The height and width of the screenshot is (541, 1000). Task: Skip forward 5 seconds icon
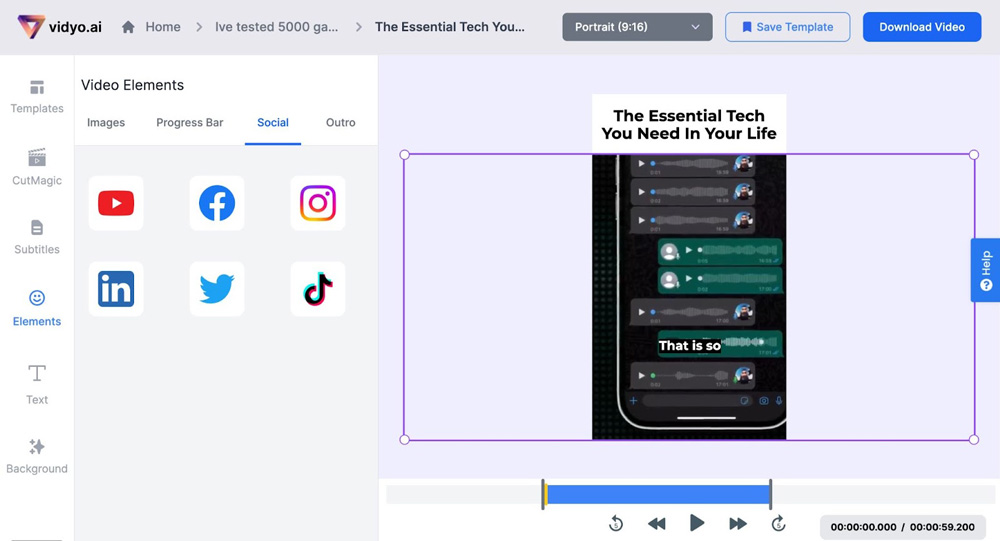[x=778, y=524]
